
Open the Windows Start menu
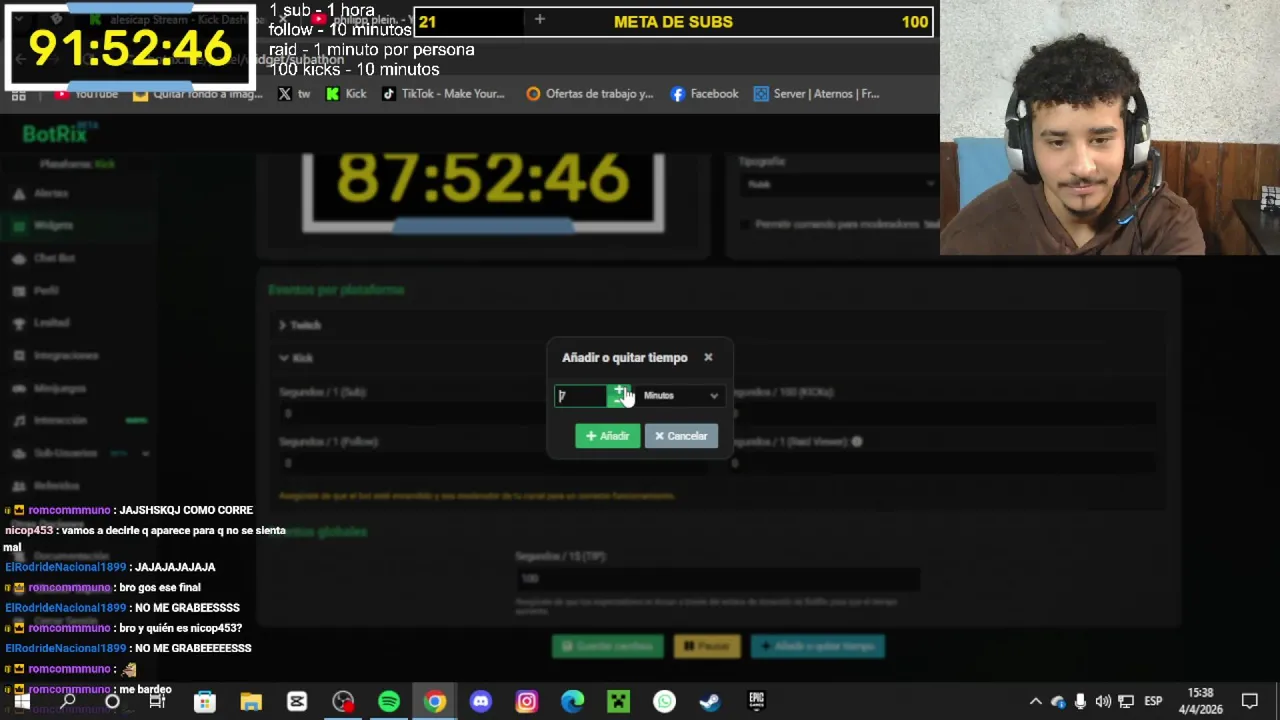pyautogui.click(x=21, y=702)
